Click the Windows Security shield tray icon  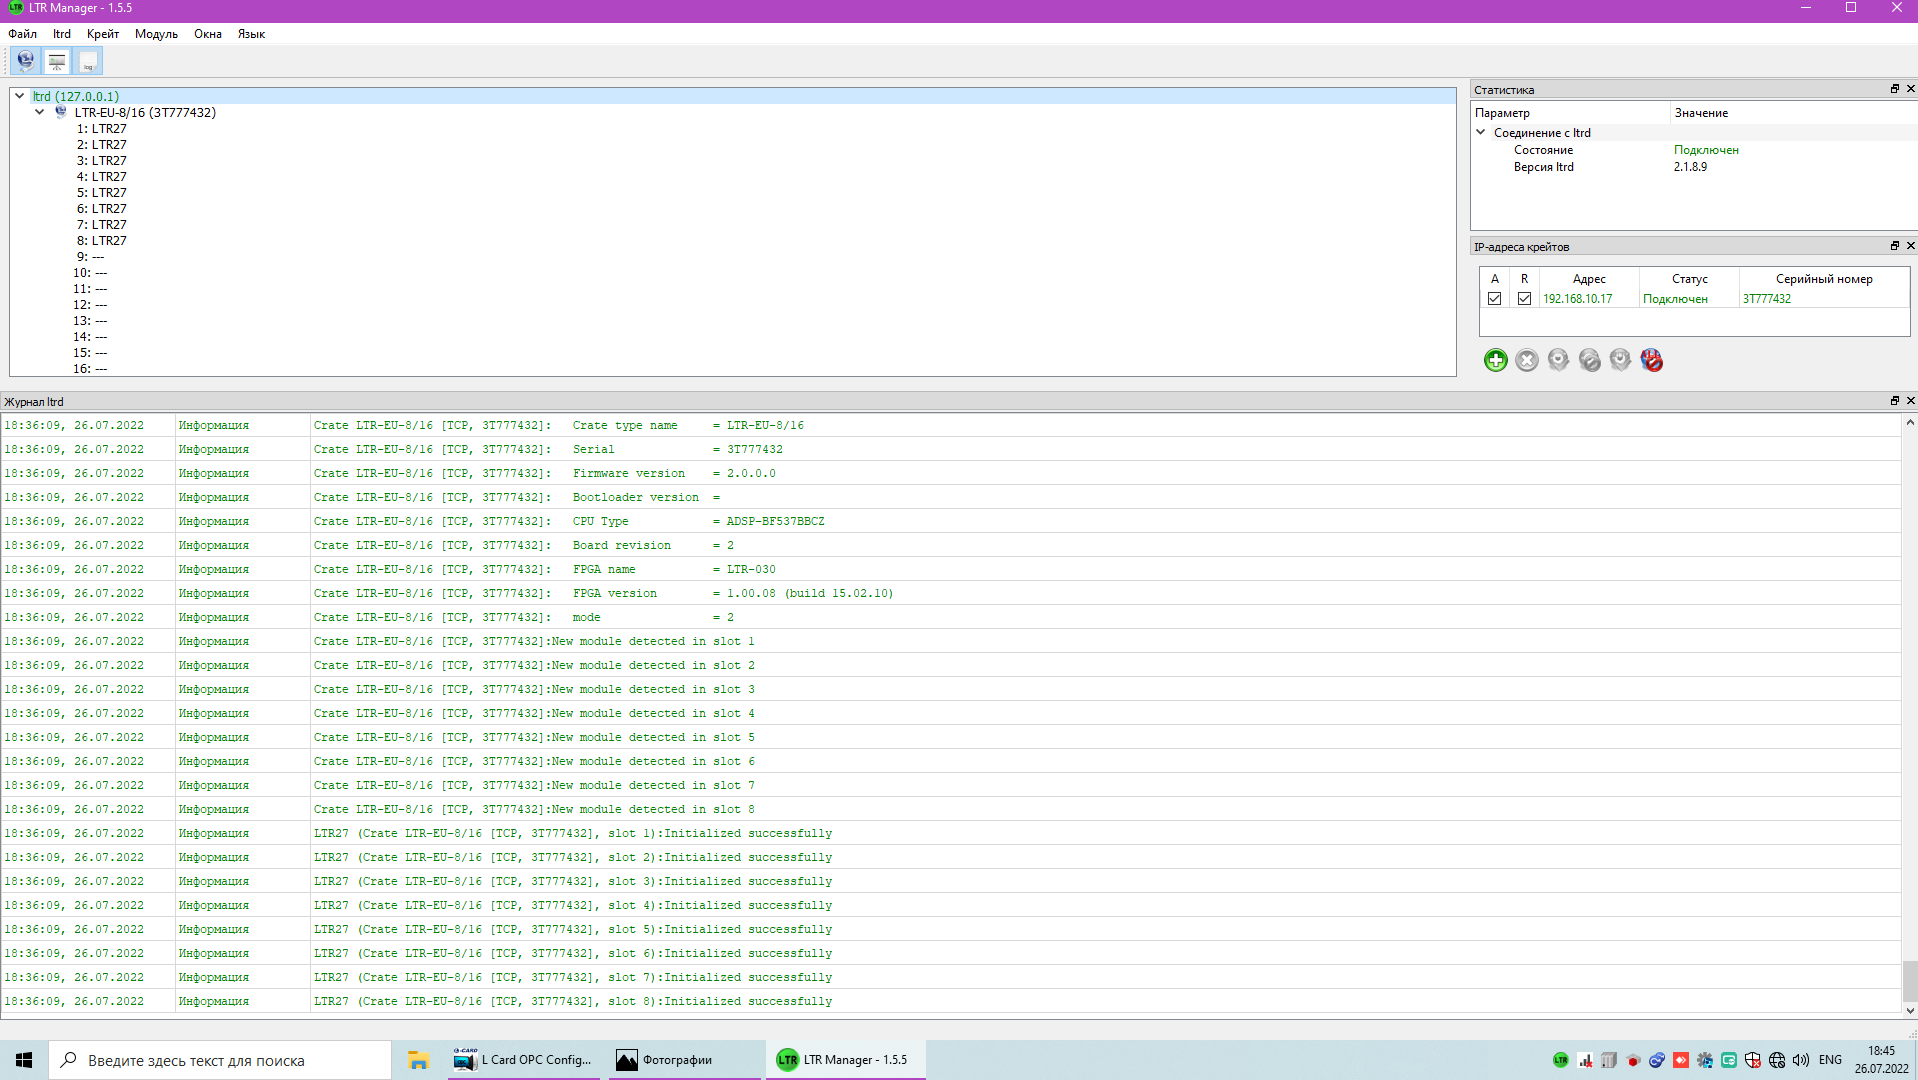pyautogui.click(x=1753, y=1060)
